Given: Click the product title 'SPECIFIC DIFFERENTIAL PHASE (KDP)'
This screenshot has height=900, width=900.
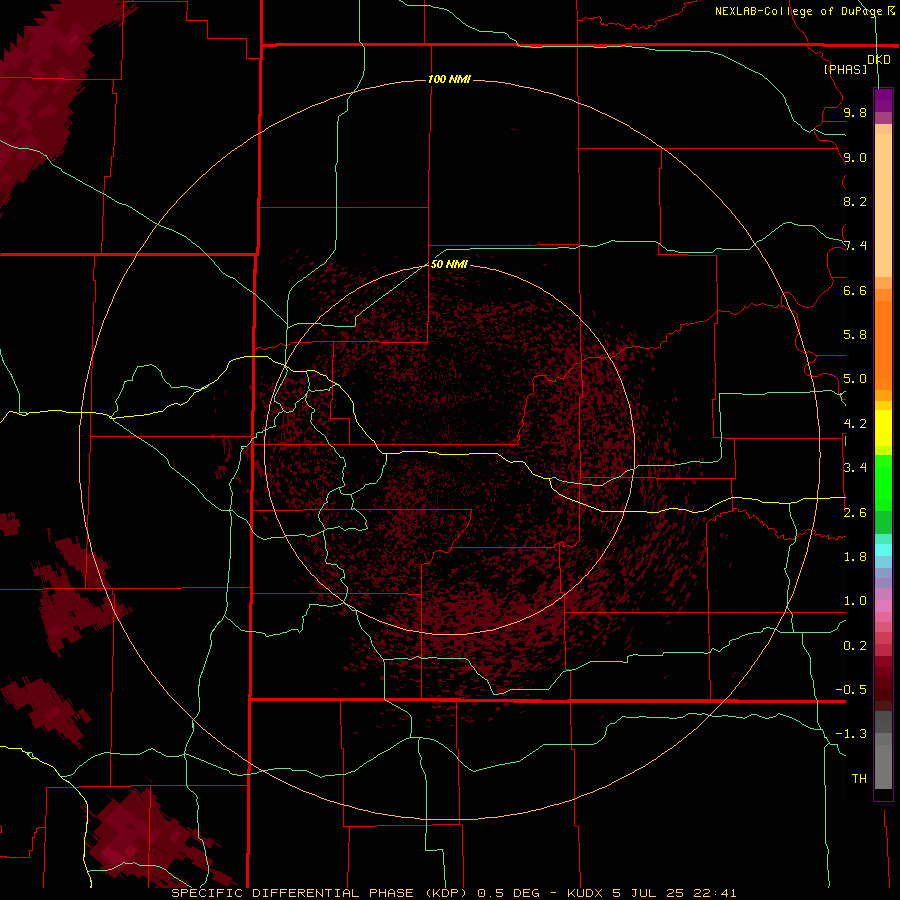Looking at the screenshot, I should click(x=320, y=893).
